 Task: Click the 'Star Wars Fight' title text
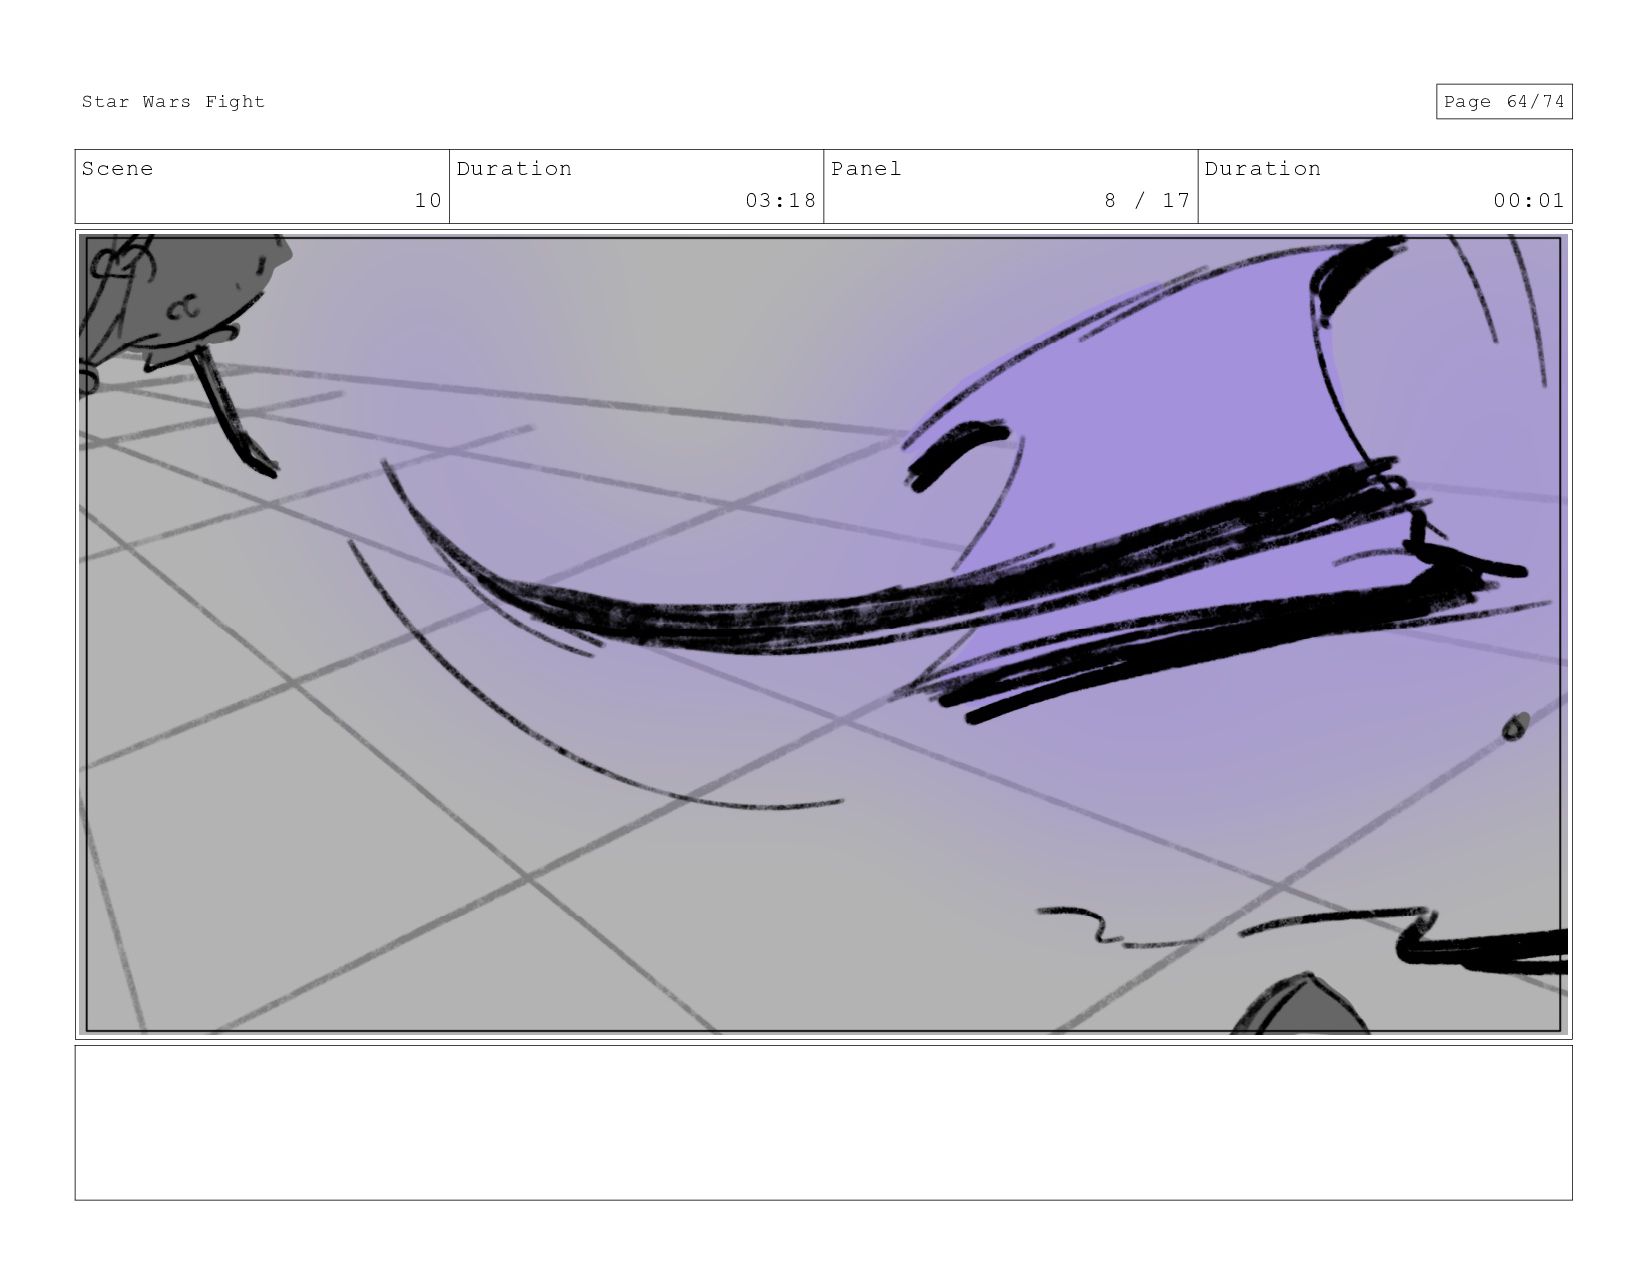coord(173,102)
